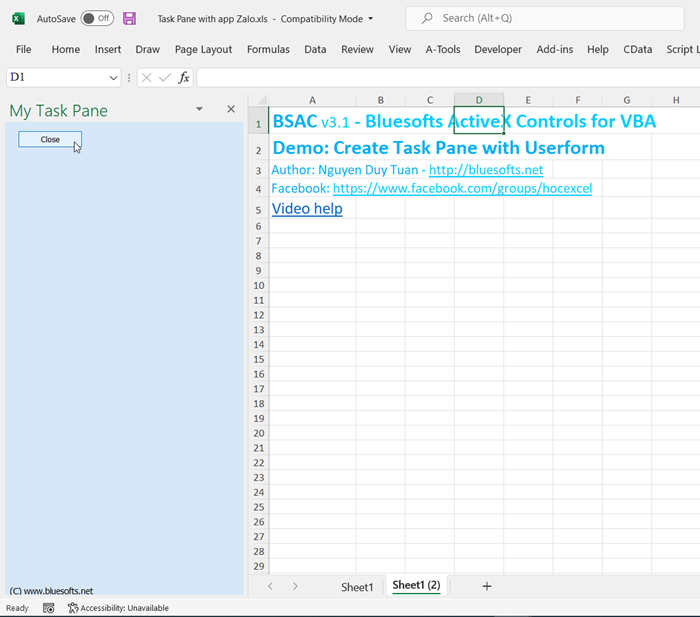Select row 10 header
The image size is (700, 617).
pos(258,286)
